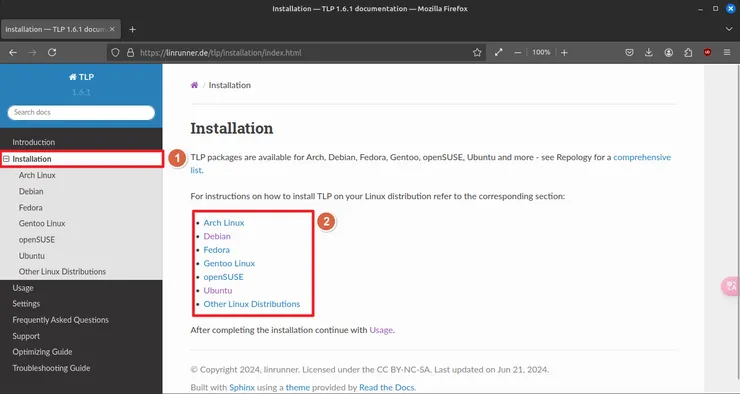Open the Firefox hamburger menu
740x394 pixels.
727,52
